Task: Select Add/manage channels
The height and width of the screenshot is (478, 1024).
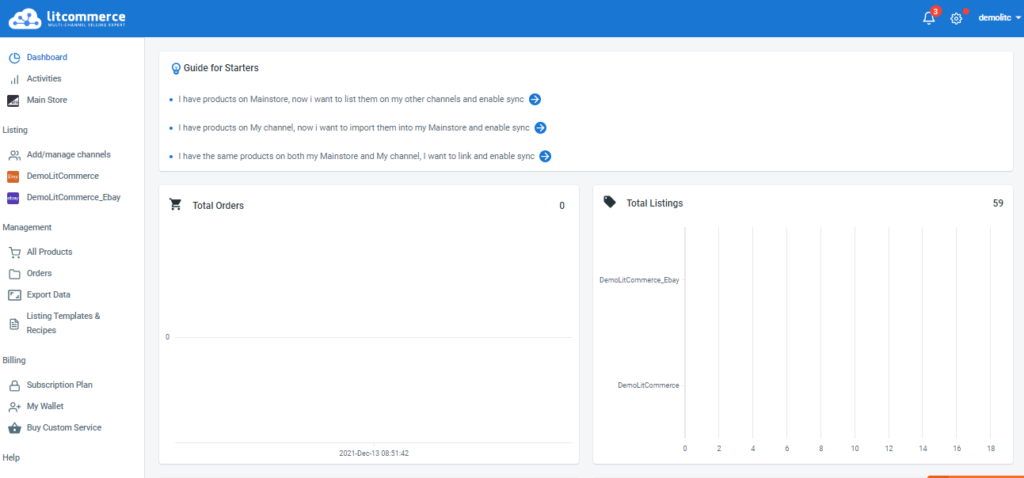Action: [x=68, y=155]
